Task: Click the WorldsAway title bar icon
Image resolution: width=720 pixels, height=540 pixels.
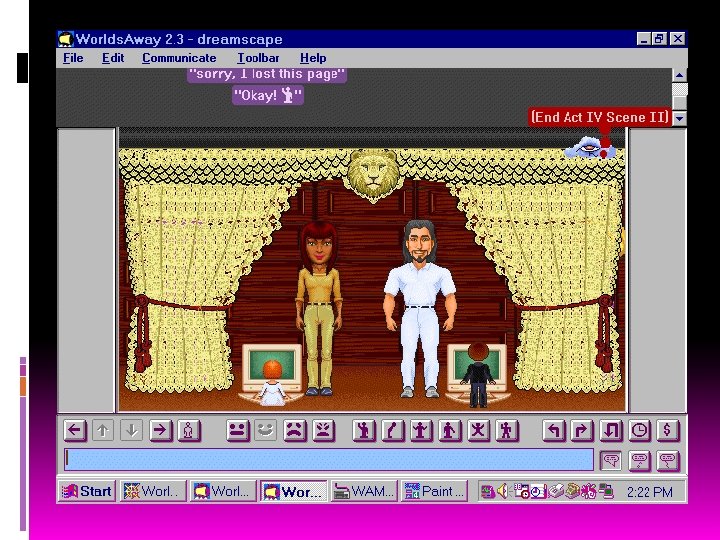Action: tap(66, 39)
